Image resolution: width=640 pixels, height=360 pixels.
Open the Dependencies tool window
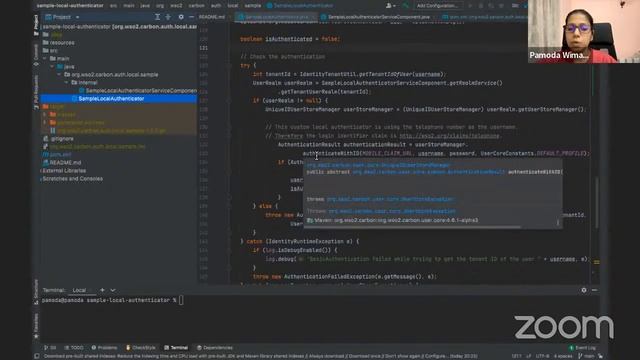click(215, 348)
